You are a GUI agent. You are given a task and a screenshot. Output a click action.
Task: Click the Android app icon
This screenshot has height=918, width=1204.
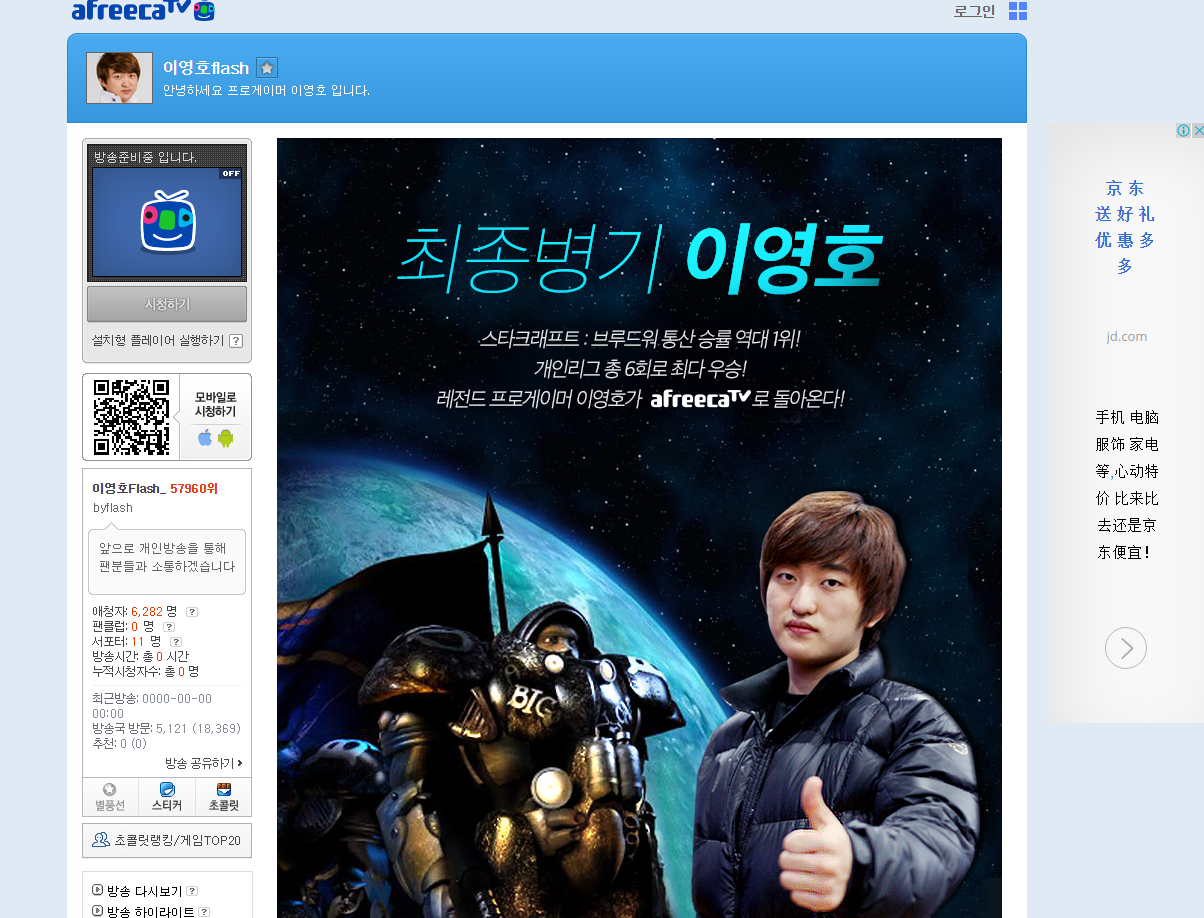[226, 438]
